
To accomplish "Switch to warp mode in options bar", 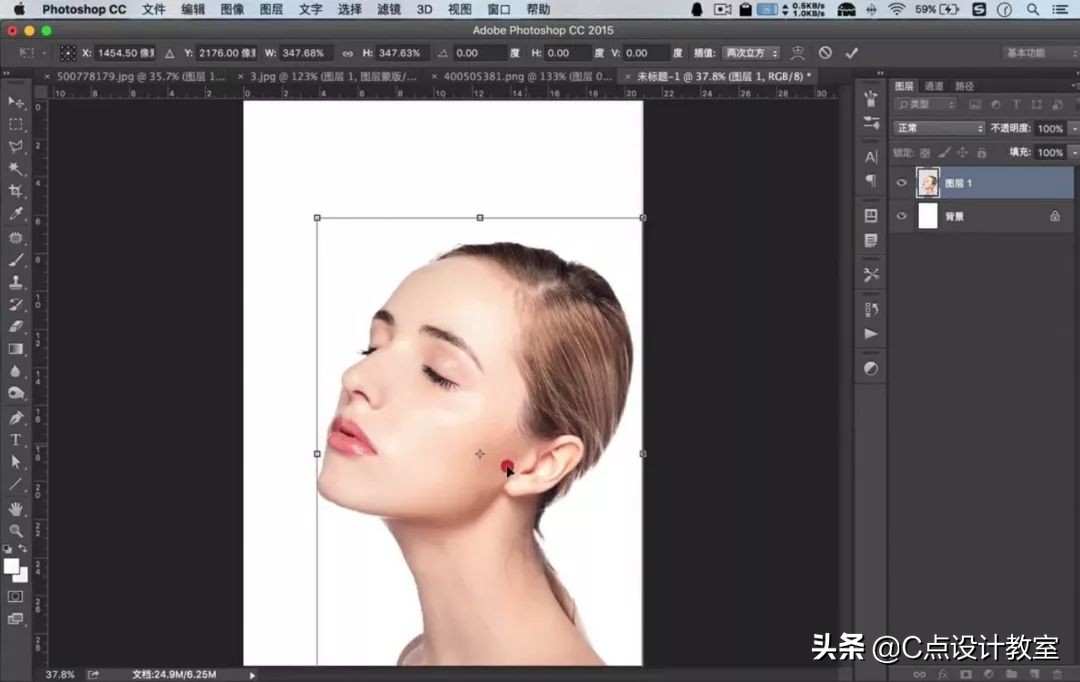I will click(797, 53).
